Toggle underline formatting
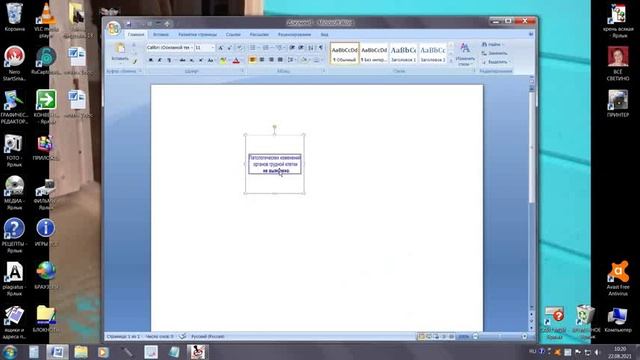The width and height of the screenshot is (640, 360). pos(169,60)
